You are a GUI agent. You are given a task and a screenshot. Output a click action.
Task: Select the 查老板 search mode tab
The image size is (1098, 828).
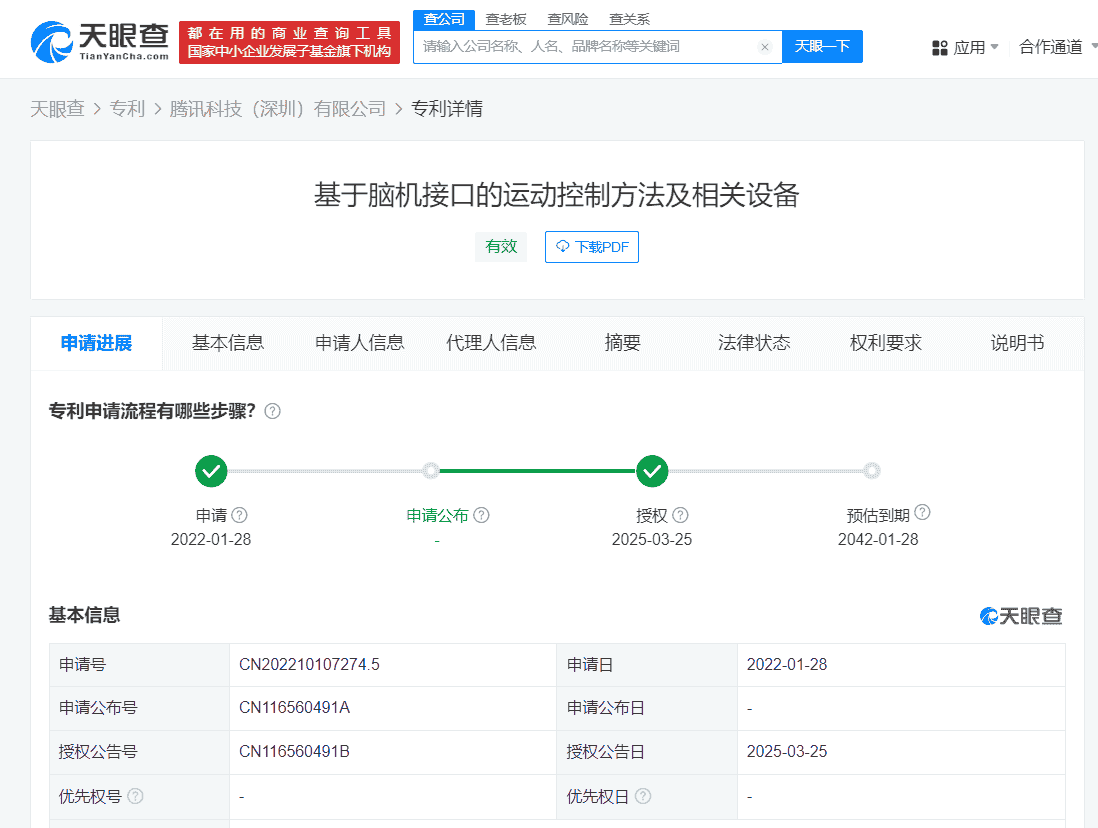(506, 19)
